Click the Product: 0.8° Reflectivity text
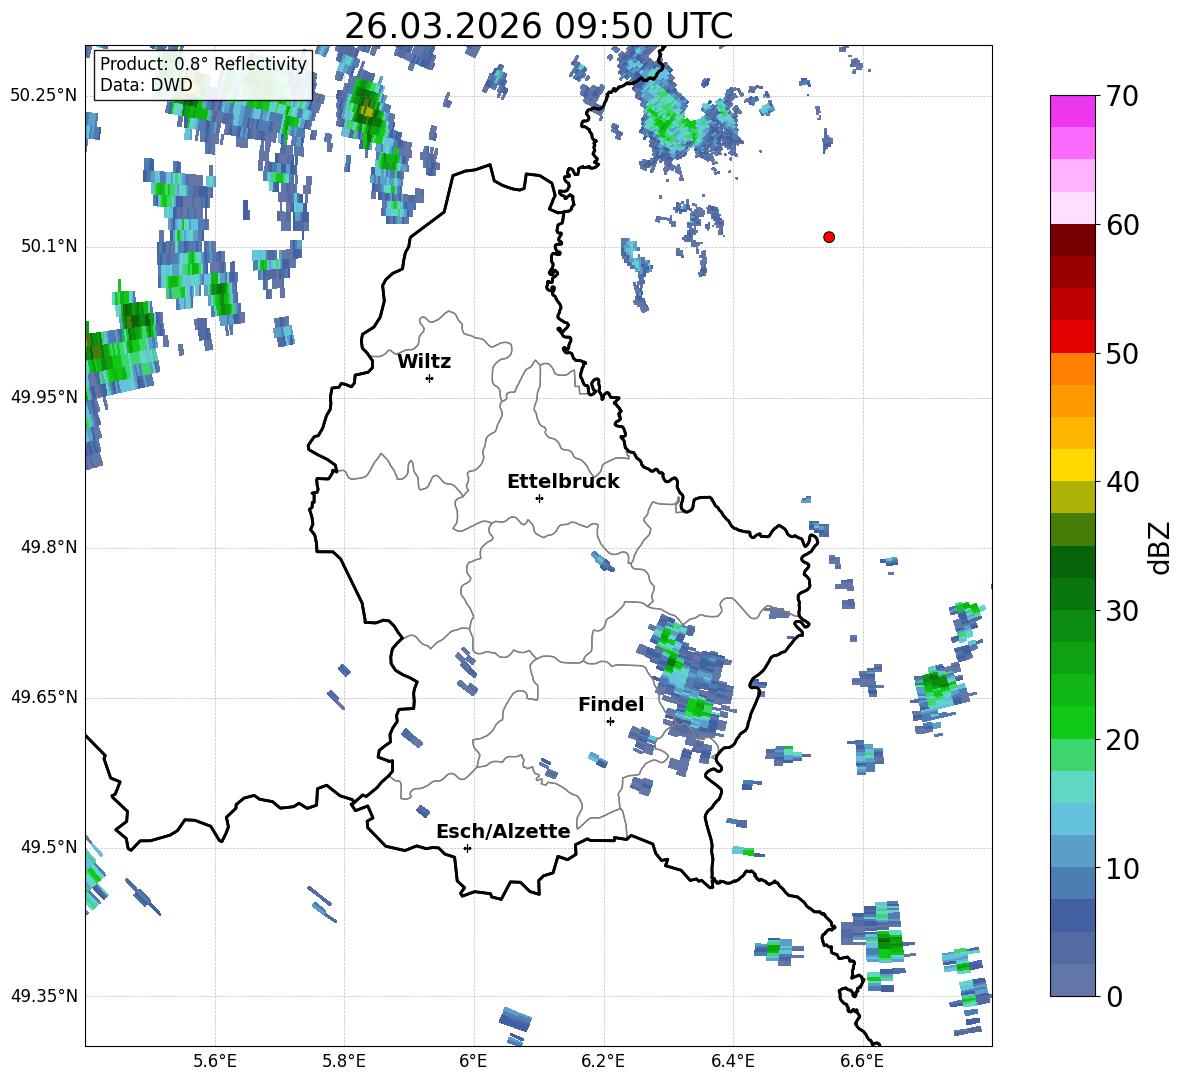The width and height of the screenshot is (1184, 1081). pyautogui.click(x=203, y=63)
